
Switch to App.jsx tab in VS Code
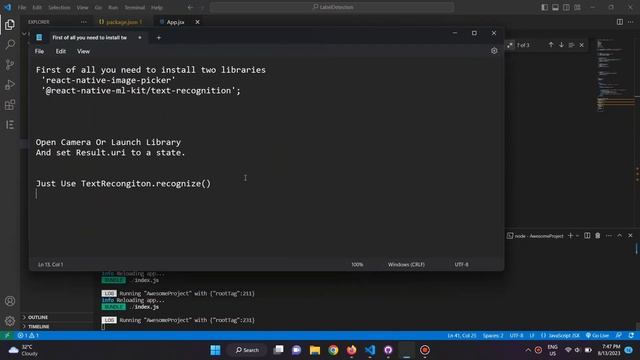(x=176, y=22)
